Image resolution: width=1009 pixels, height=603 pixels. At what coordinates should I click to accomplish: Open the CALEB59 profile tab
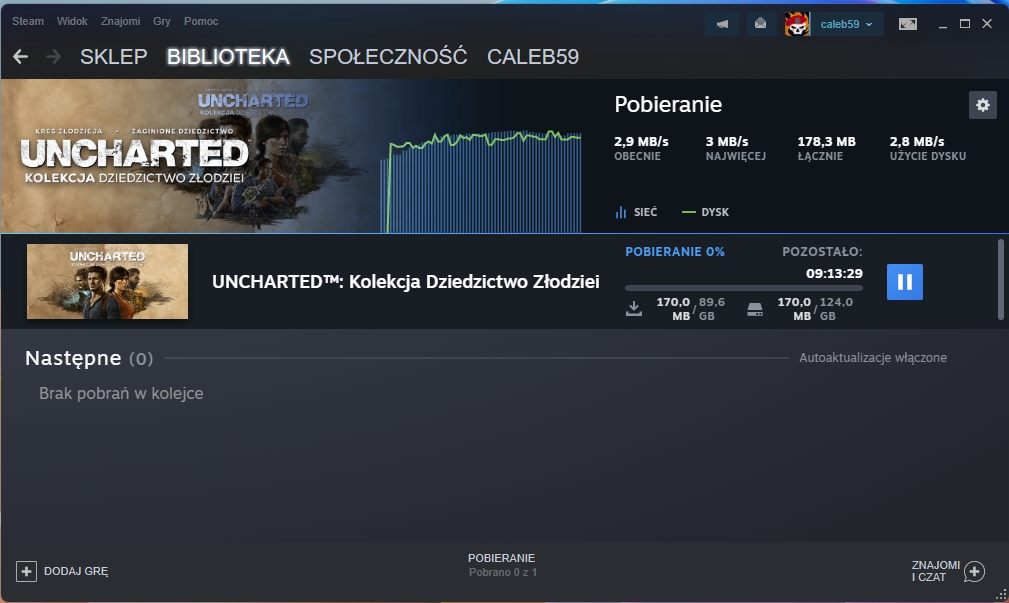(533, 57)
